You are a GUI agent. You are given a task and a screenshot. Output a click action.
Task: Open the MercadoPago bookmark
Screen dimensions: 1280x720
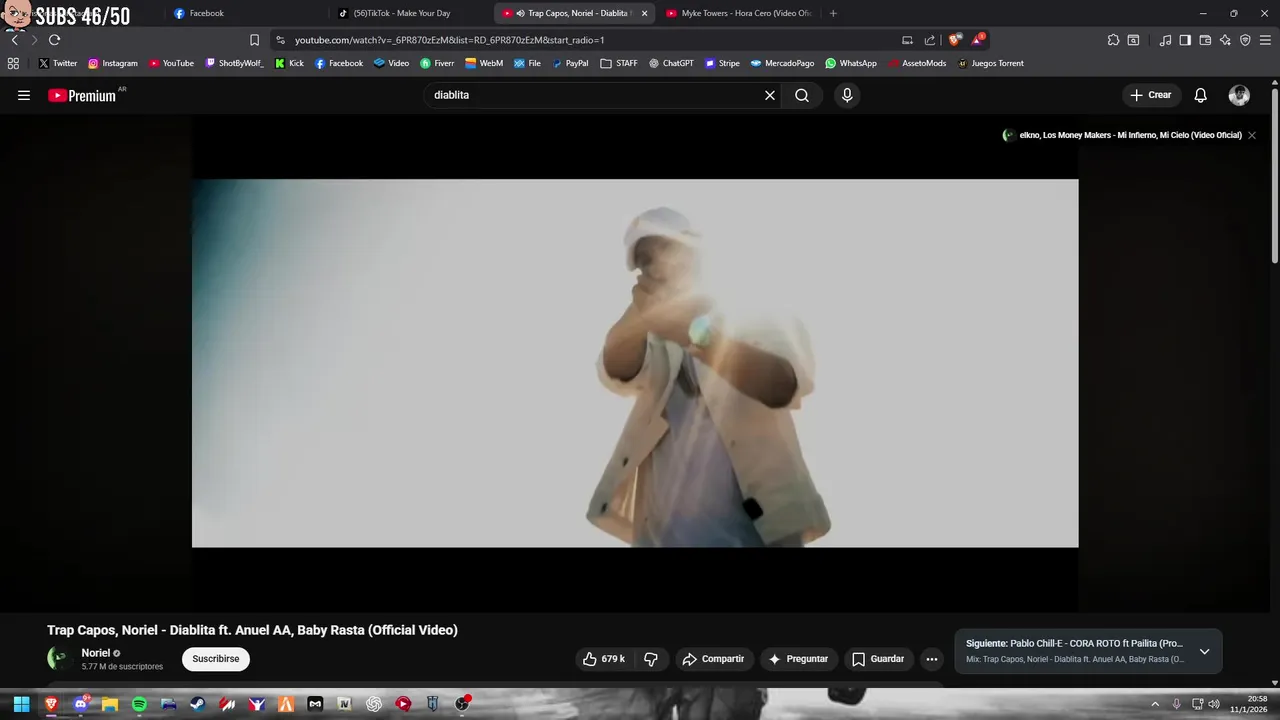click(782, 63)
